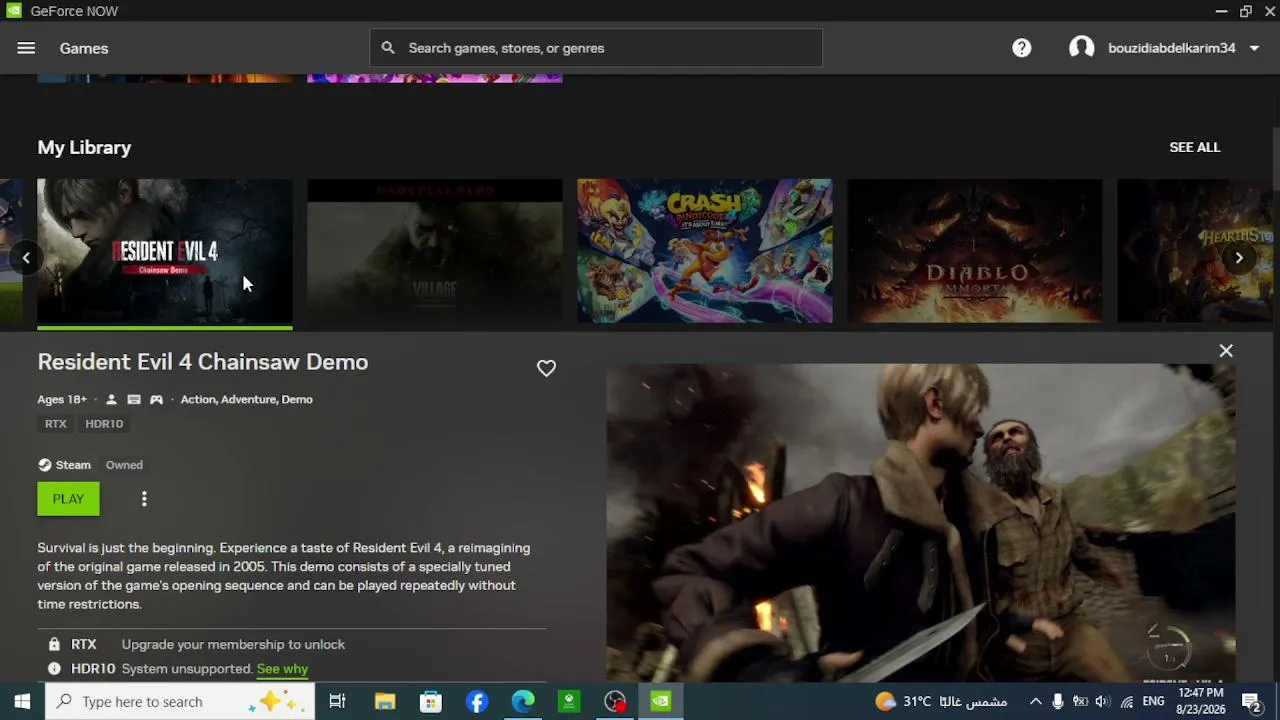Click 'Upgrade your membership to unlock' text
This screenshot has height=720, width=1280.
pyautogui.click(x=233, y=645)
